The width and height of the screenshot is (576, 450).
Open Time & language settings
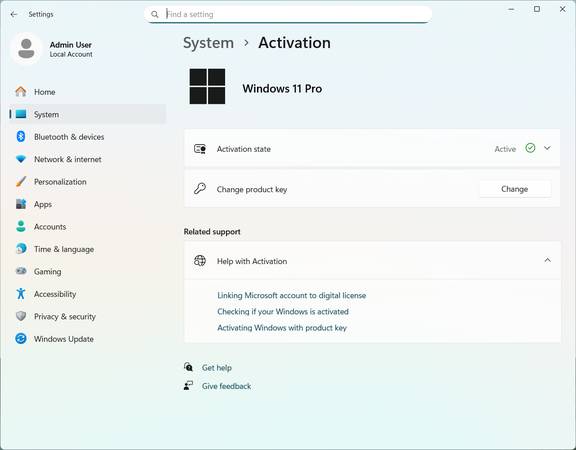88,249
